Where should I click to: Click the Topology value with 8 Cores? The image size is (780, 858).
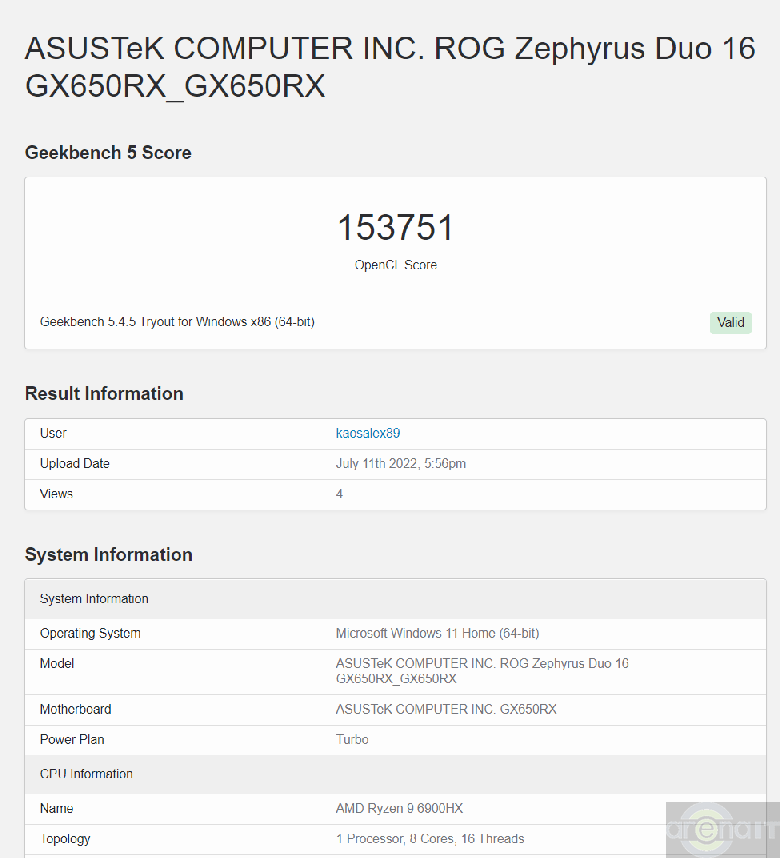click(430, 839)
